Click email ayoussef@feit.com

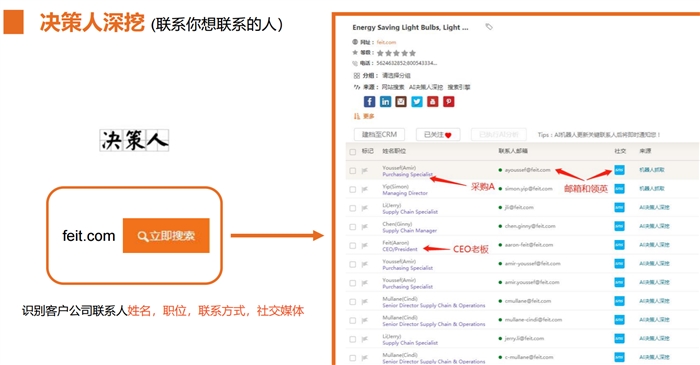click(528, 170)
